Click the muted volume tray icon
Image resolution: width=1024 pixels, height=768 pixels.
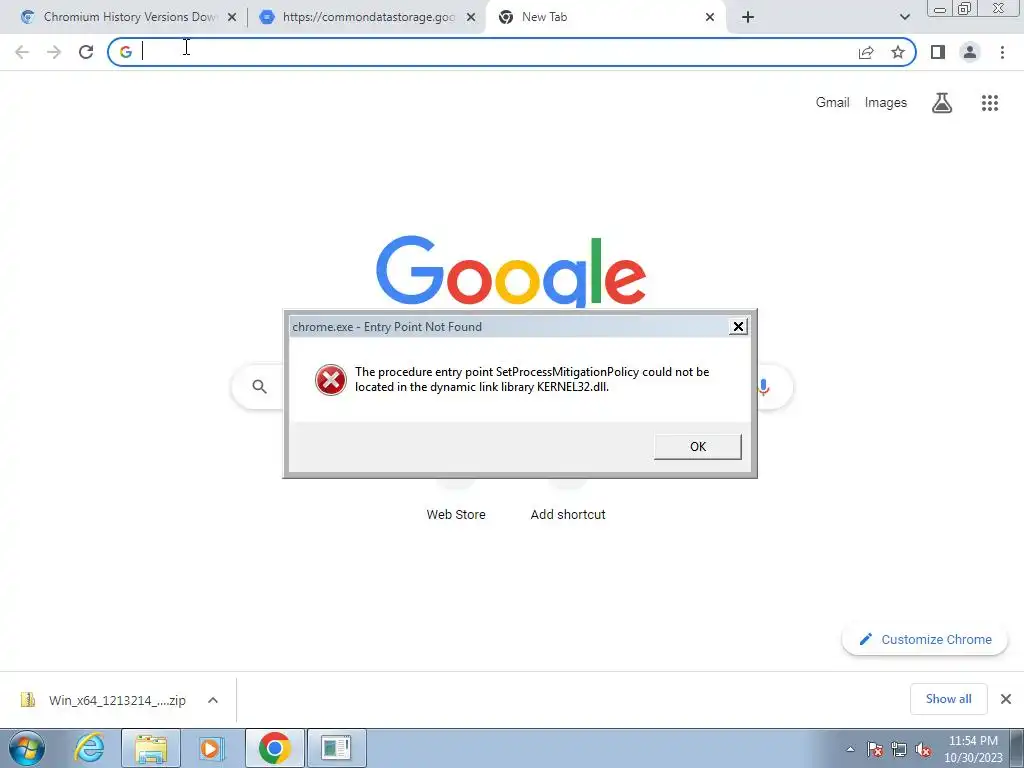click(923, 749)
